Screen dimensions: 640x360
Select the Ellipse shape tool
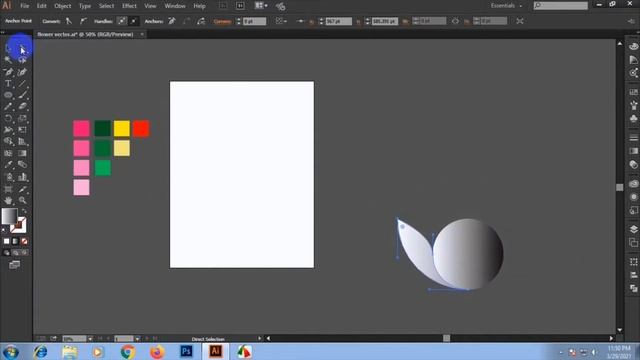click(x=8, y=95)
